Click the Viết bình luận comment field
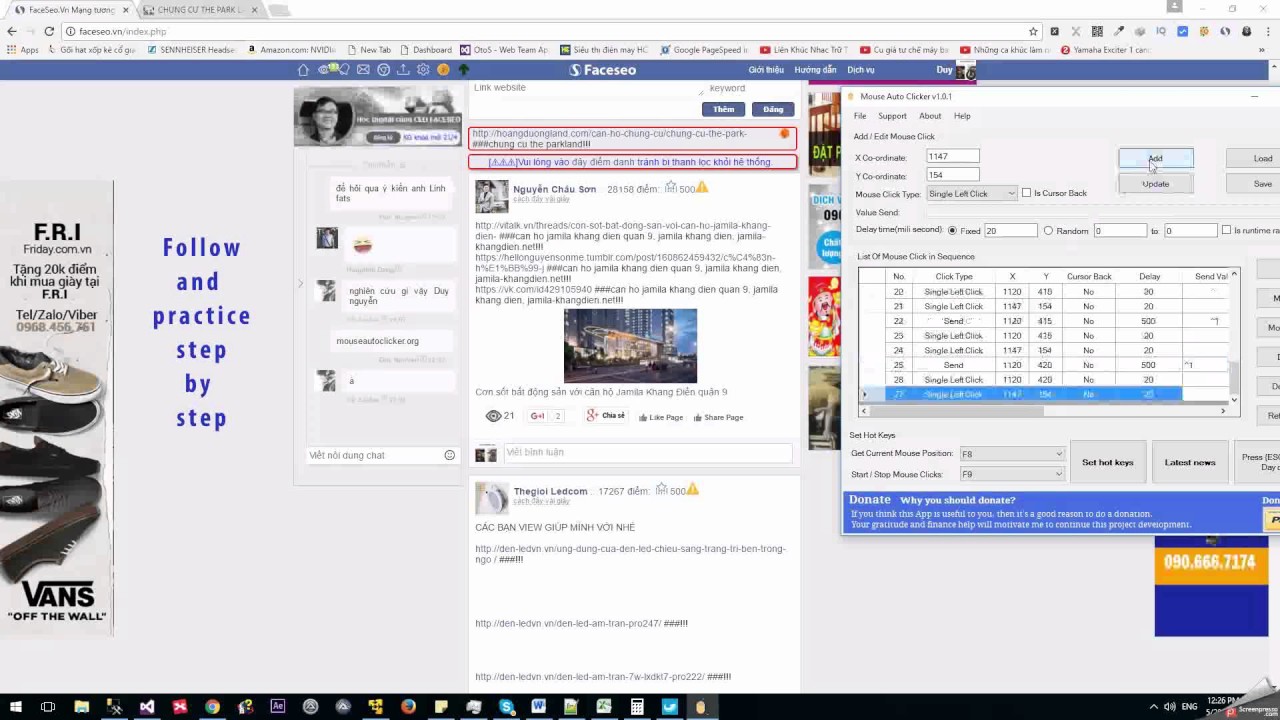The height and width of the screenshot is (720, 1280). pyautogui.click(x=647, y=452)
